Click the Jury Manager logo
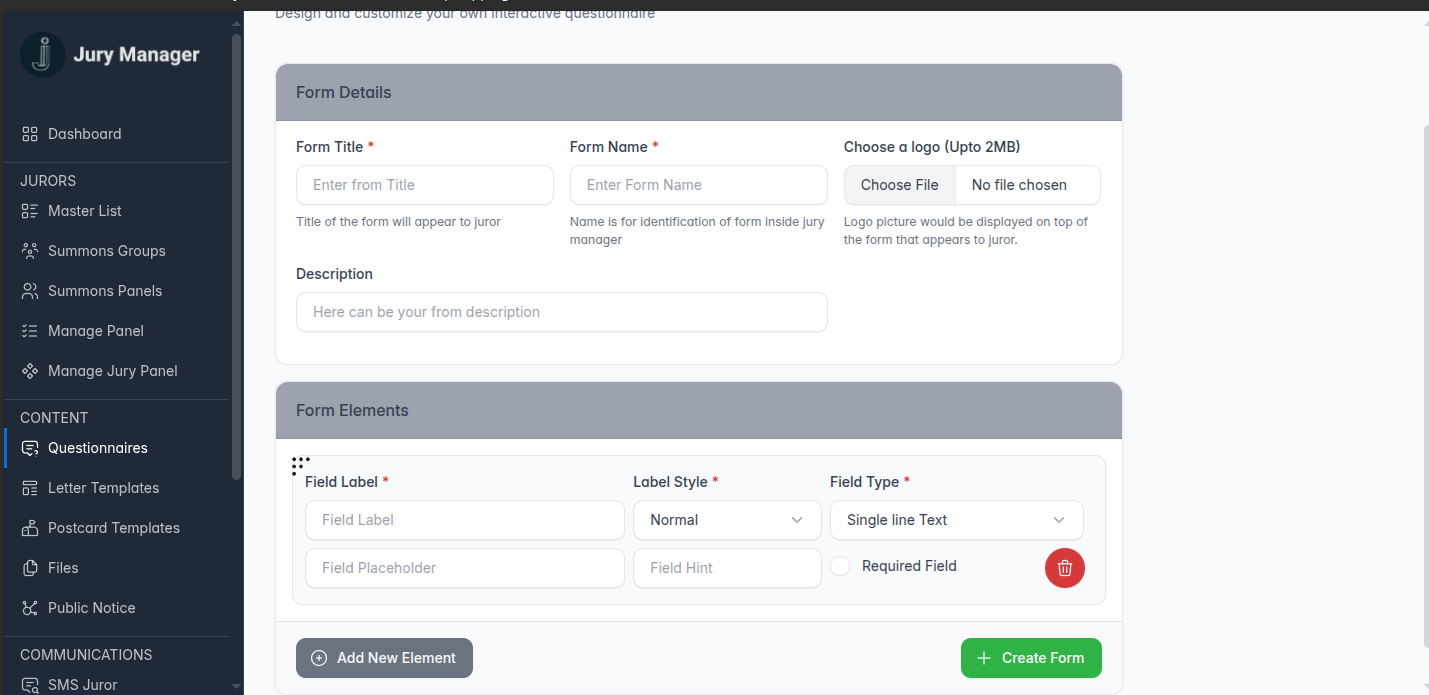The image size is (1429, 695). [41, 54]
